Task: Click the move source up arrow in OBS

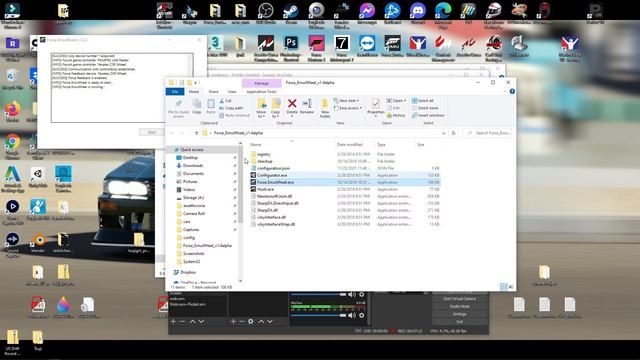Action: (261, 322)
